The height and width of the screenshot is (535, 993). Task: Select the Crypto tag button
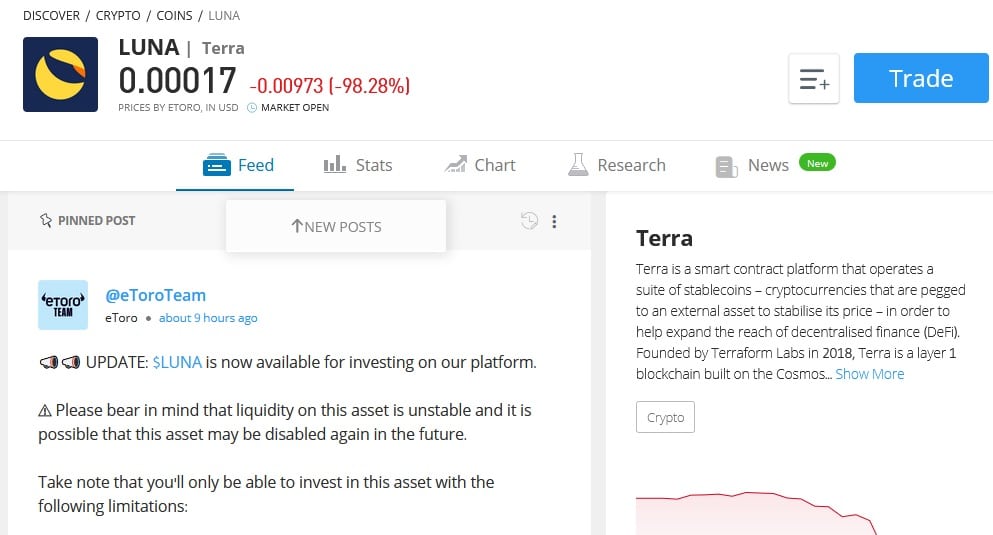coord(665,417)
